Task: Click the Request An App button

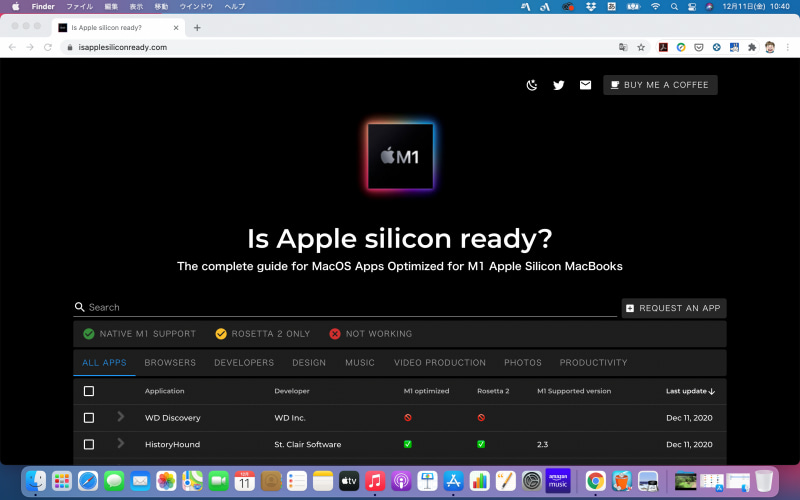Action: click(x=673, y=308)
